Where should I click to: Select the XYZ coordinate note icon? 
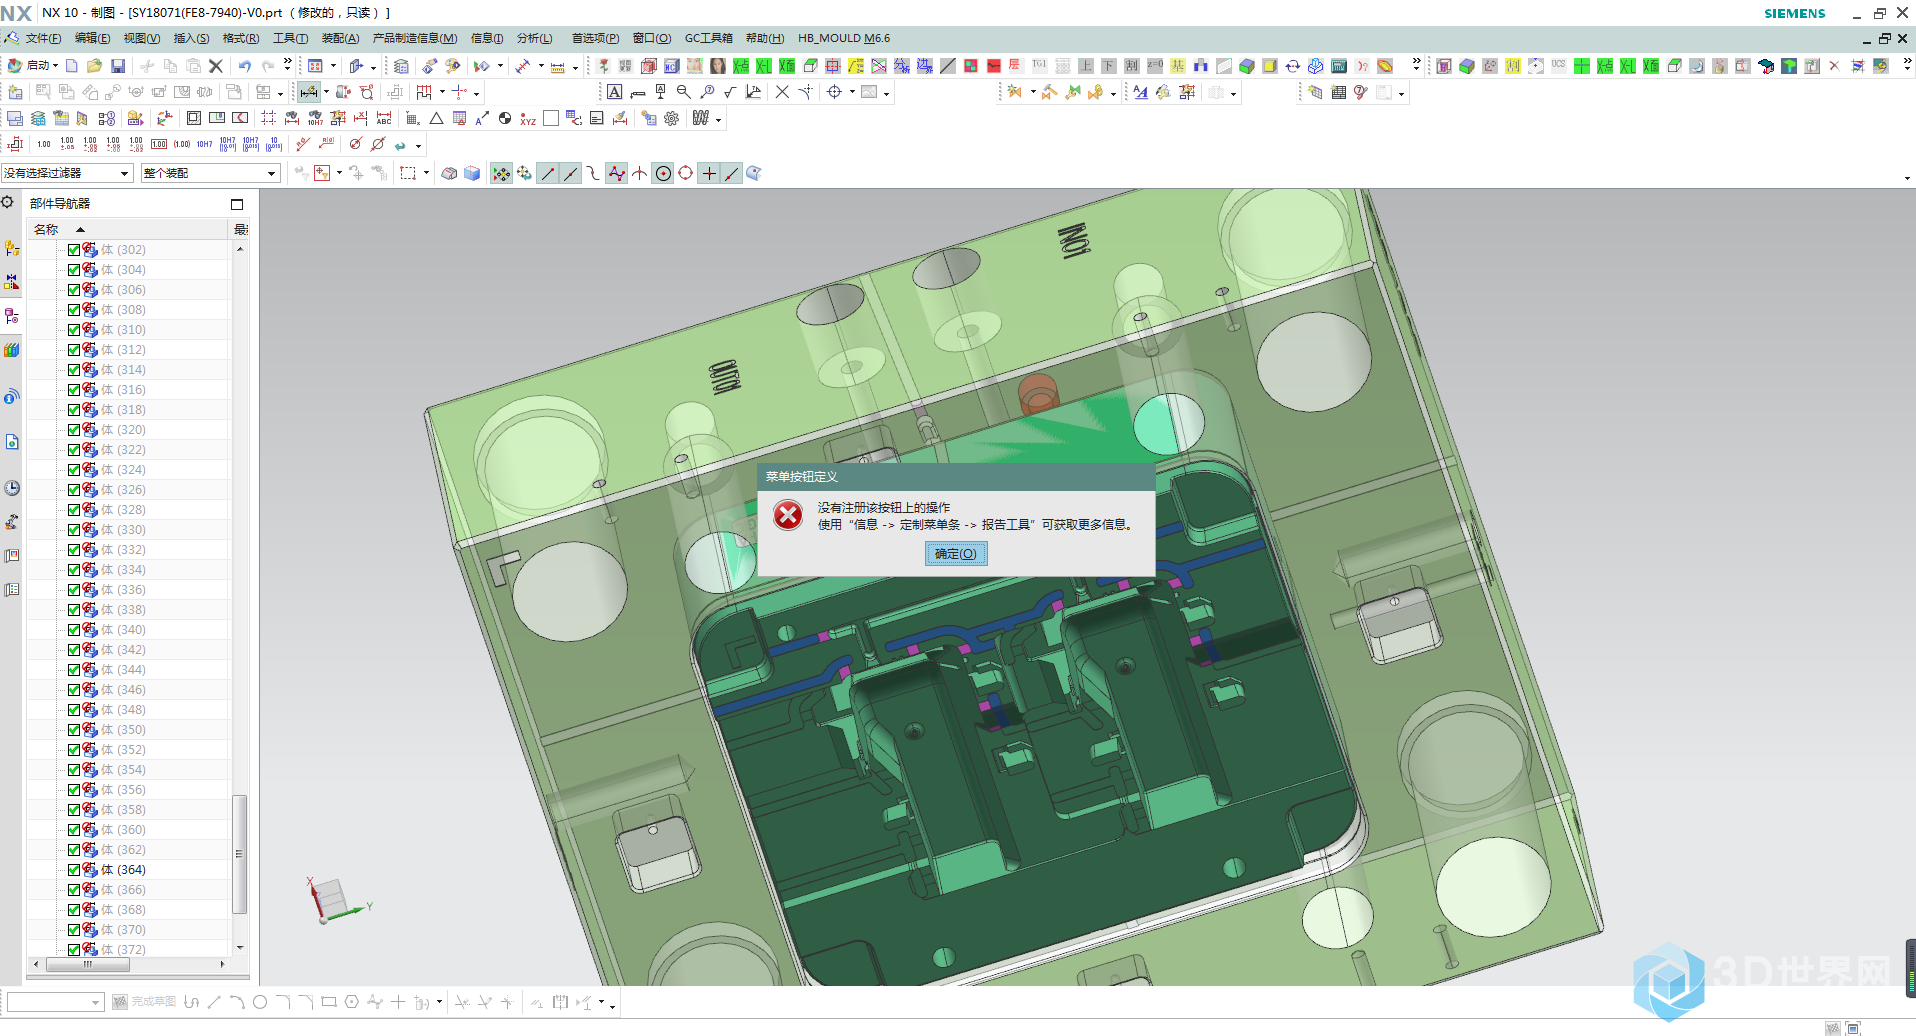(x=527, y=119)
